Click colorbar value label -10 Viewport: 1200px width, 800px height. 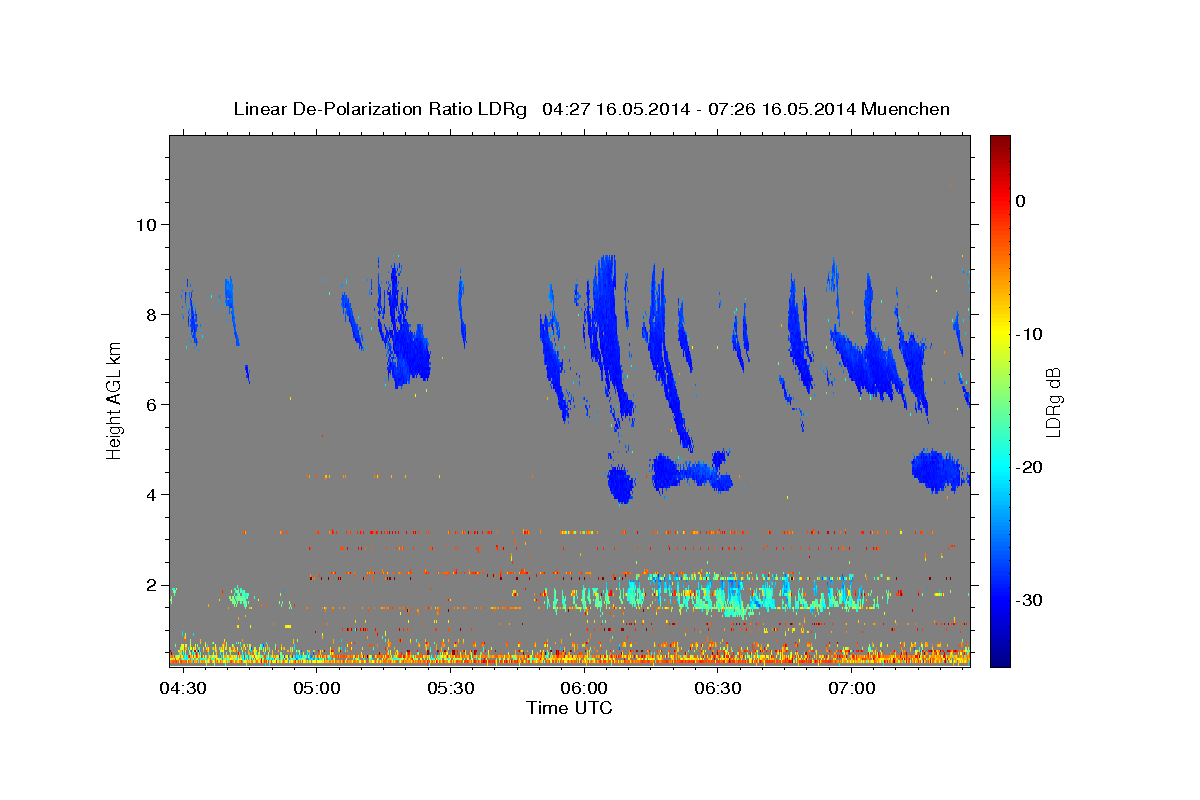pyautogui.click(x=1029, y=334)
